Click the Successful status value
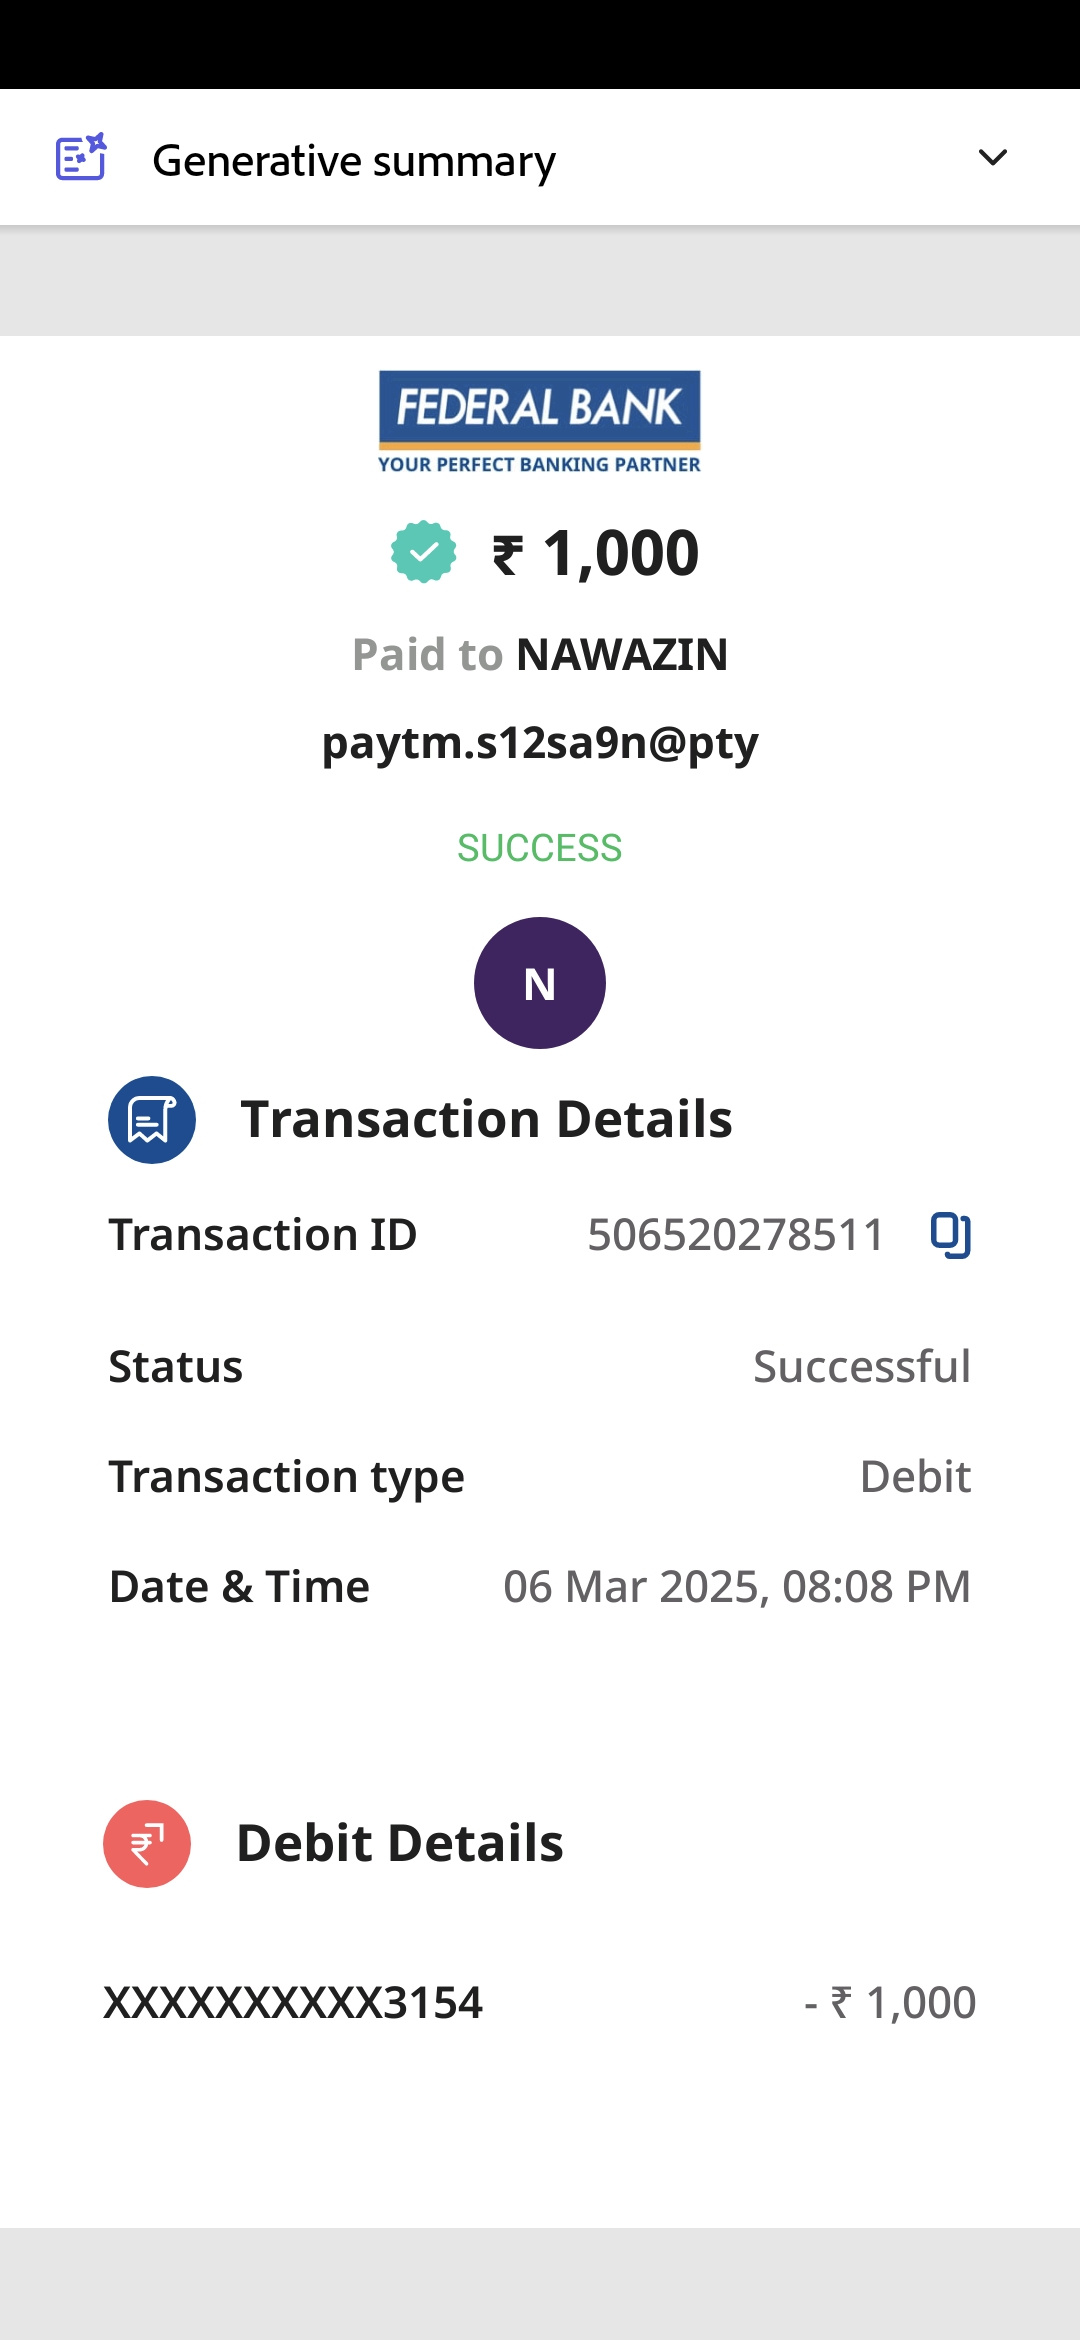Viewport: 1080px width, 2340px height. pos(861,1367)
